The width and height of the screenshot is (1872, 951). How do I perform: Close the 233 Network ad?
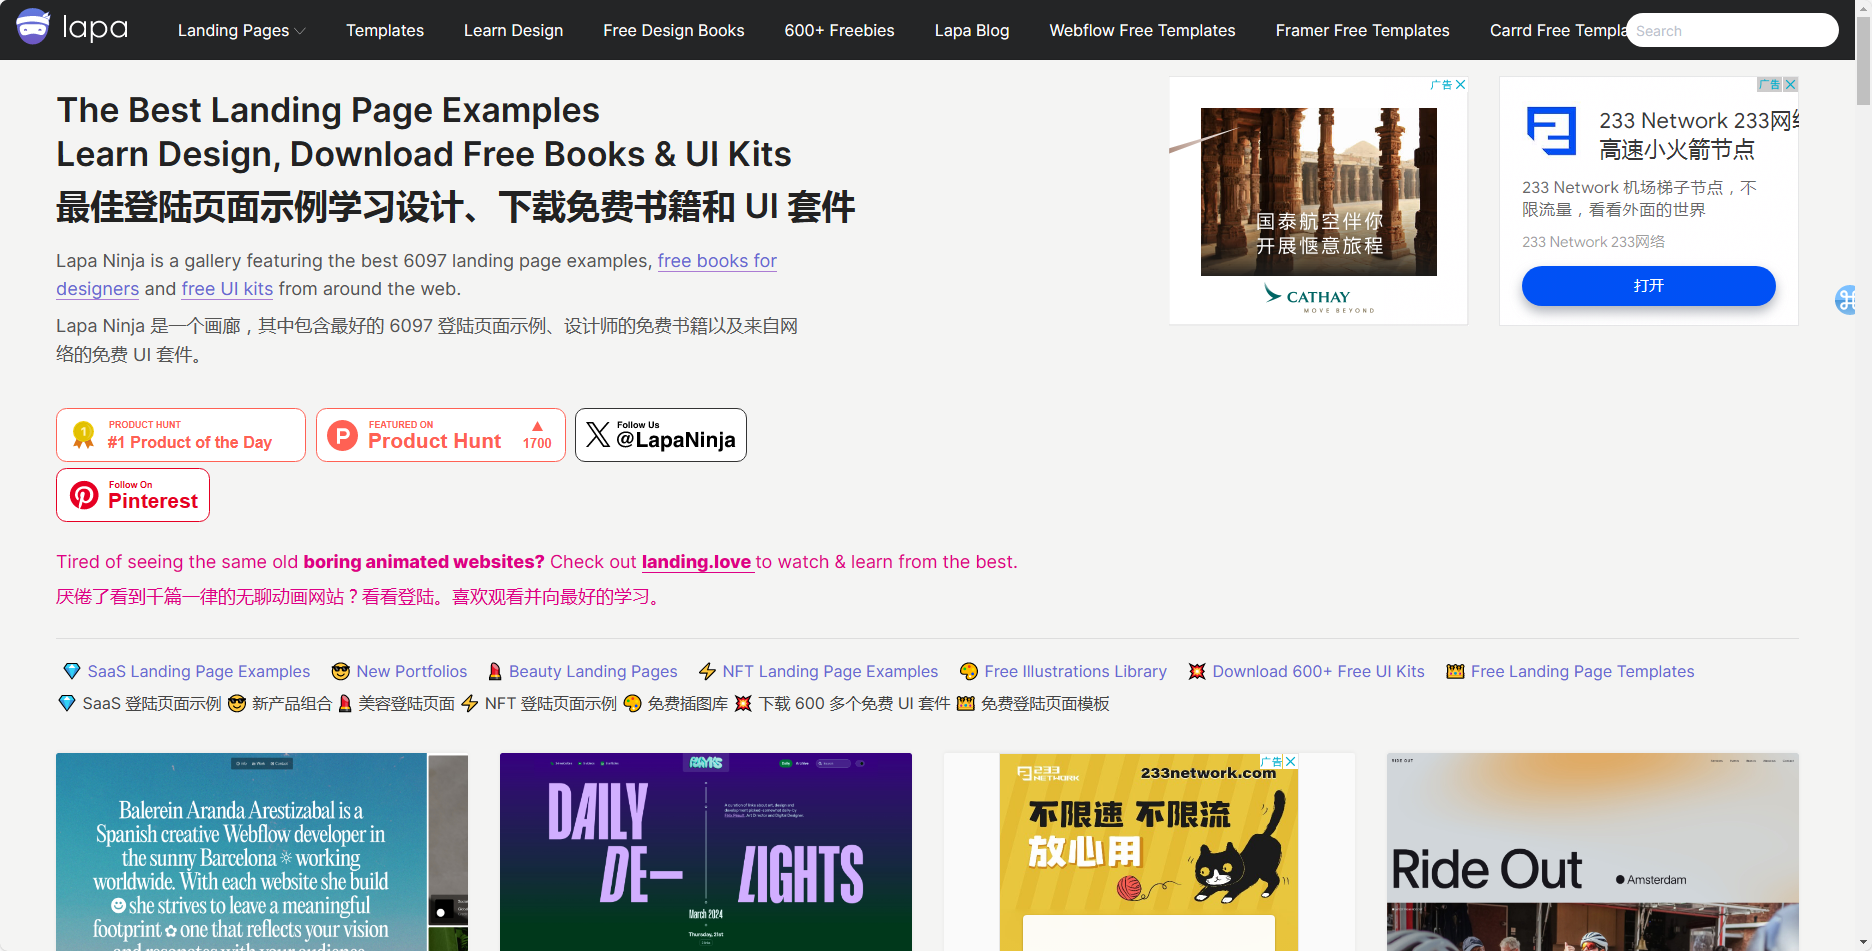tap(1791, 85)
